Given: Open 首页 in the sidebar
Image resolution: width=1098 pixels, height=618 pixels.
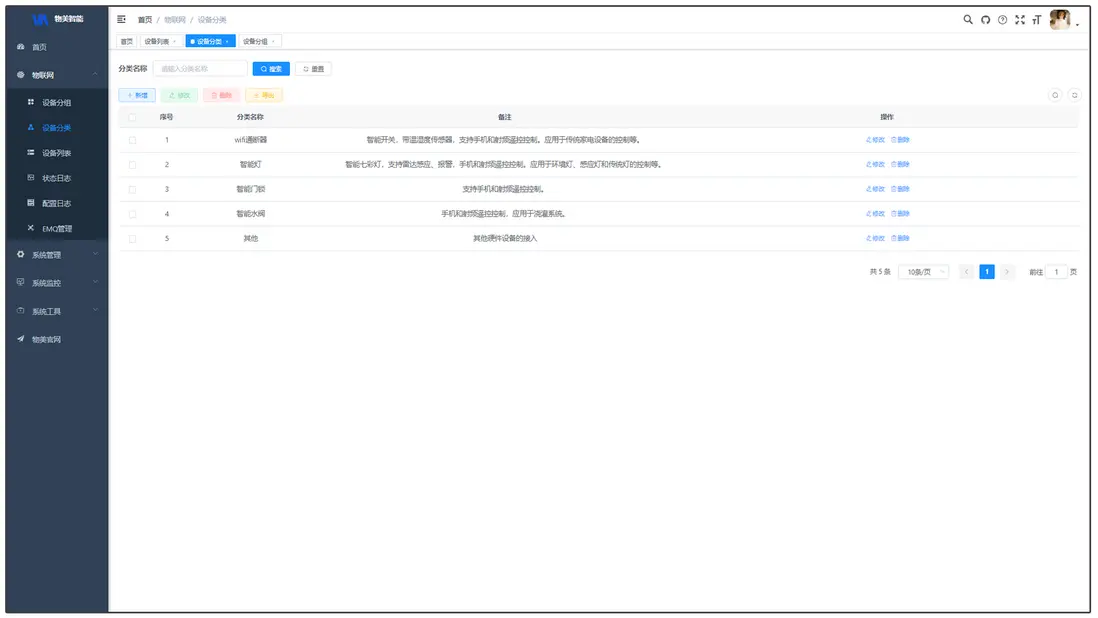Looking at the screenshot, I should tap(57, 47).
